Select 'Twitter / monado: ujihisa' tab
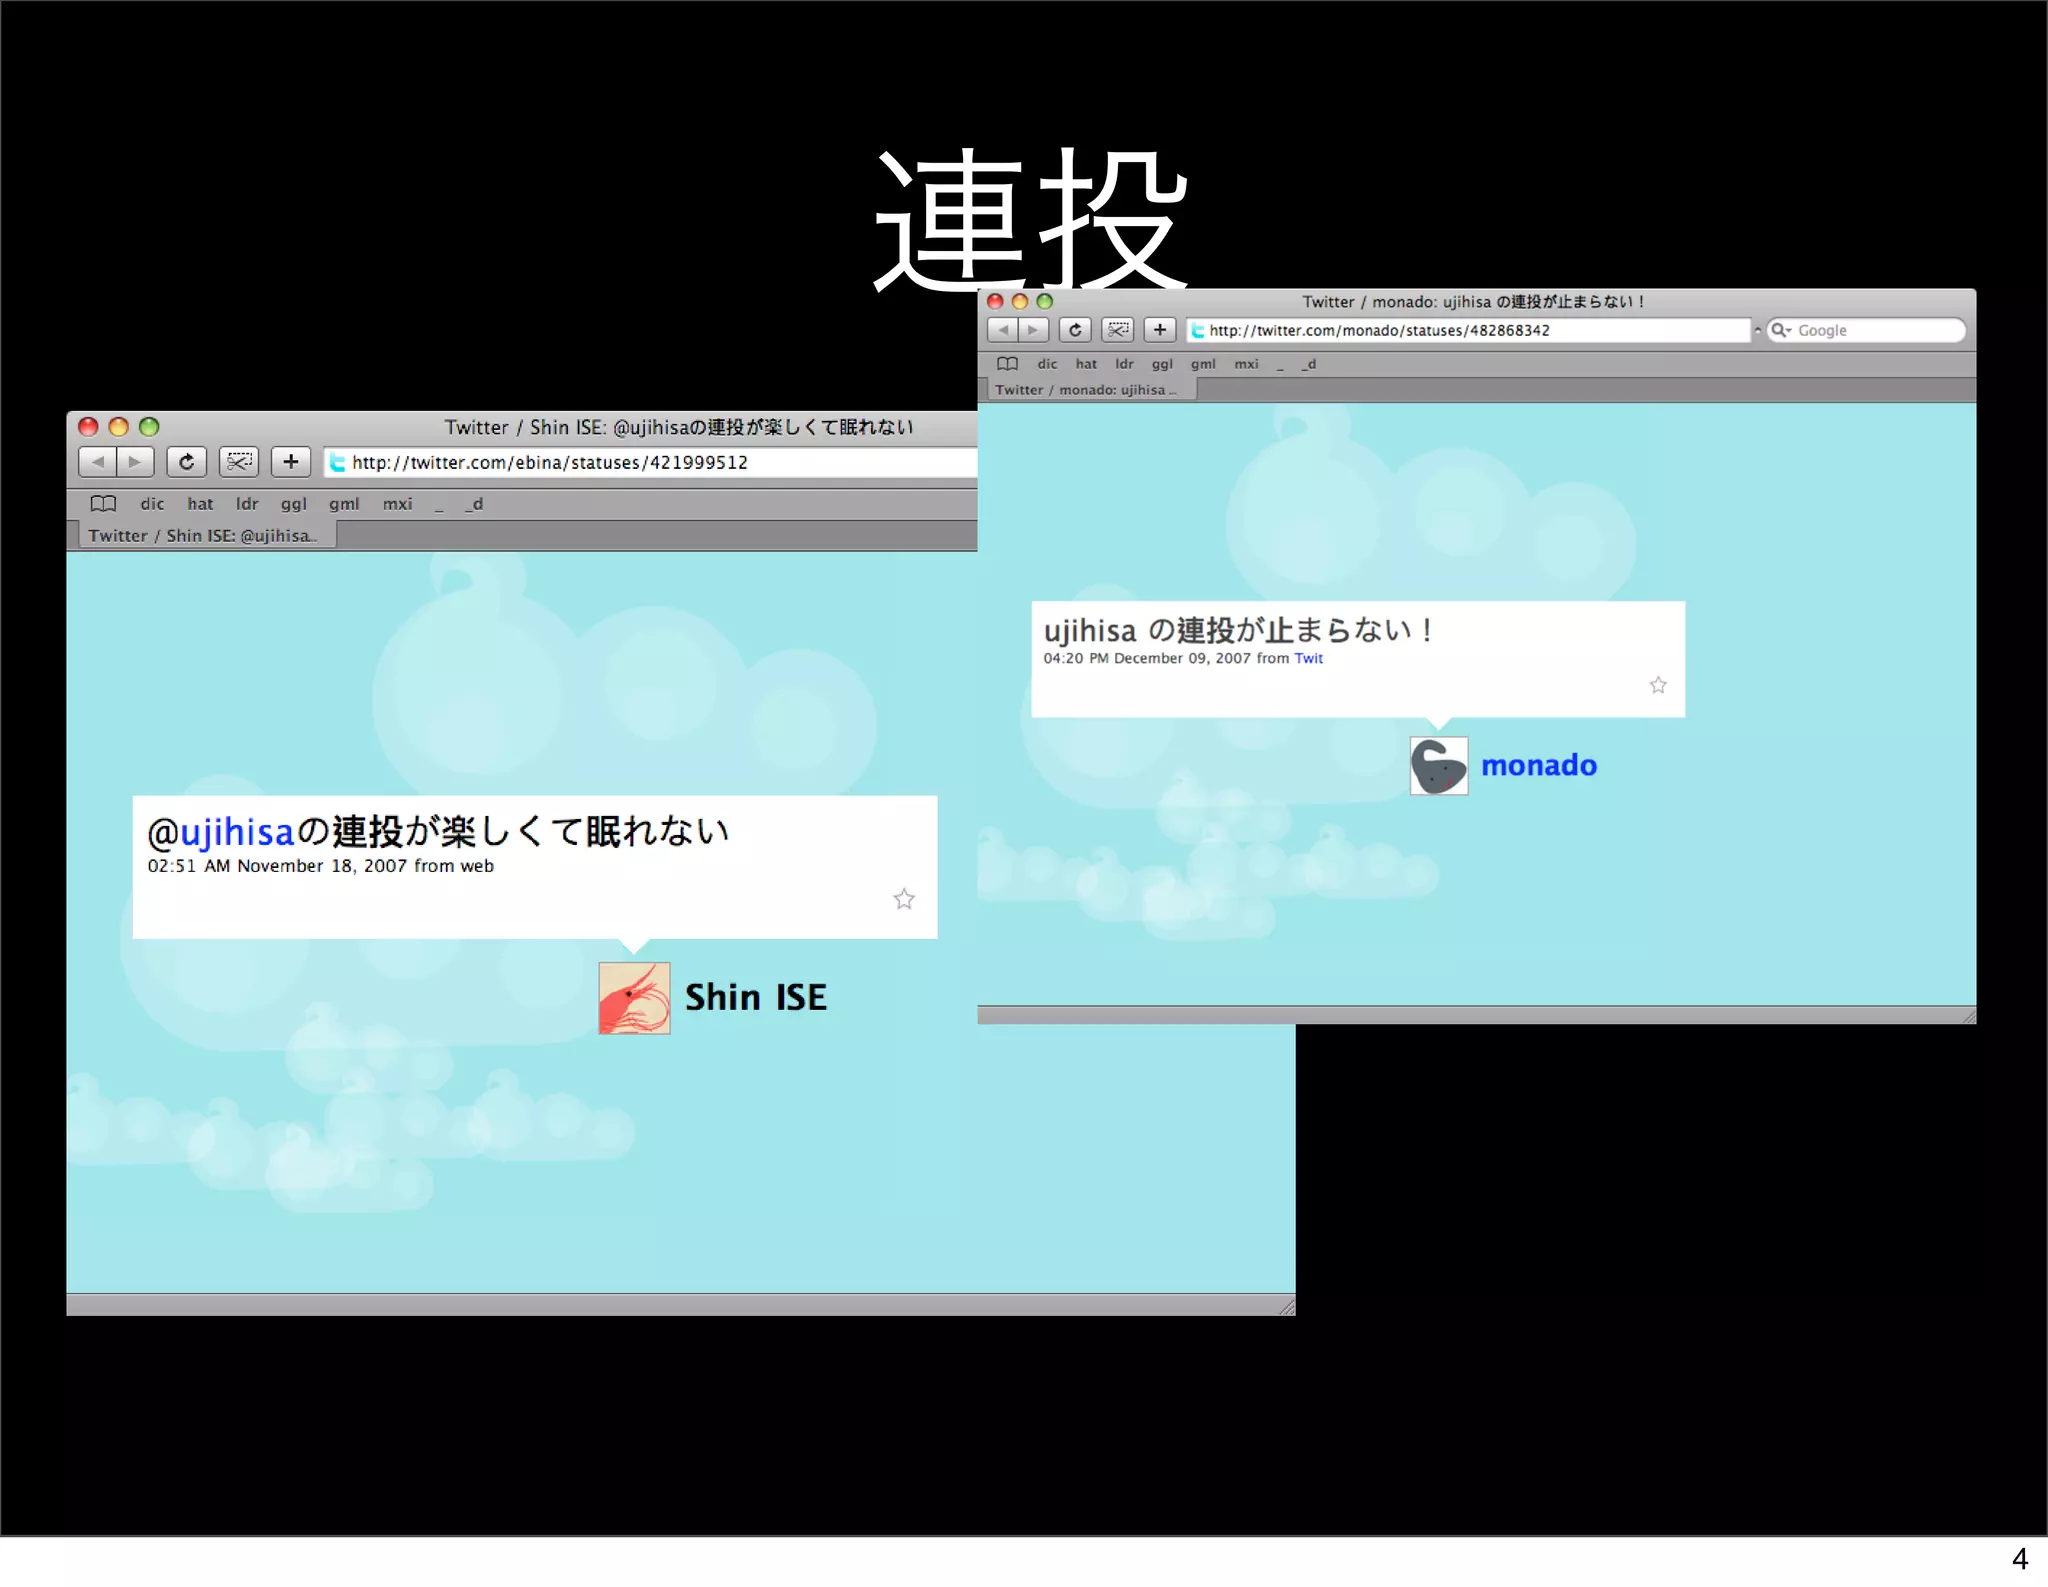Image resolution: width=2048 pixels, height=1587 pixels. 1085,390
